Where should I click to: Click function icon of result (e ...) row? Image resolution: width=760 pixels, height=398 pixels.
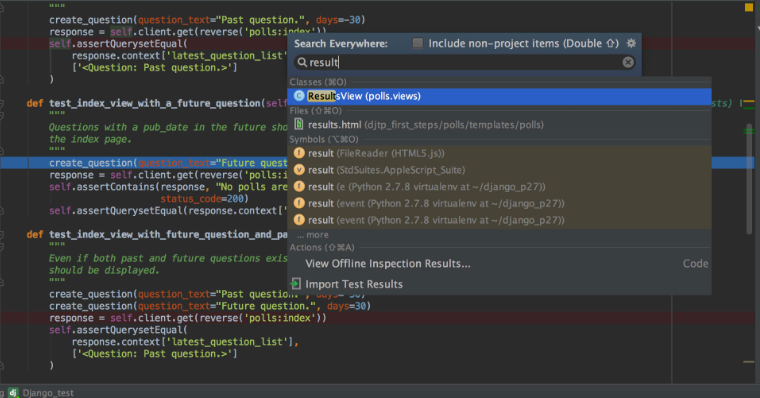pos(299,187)
